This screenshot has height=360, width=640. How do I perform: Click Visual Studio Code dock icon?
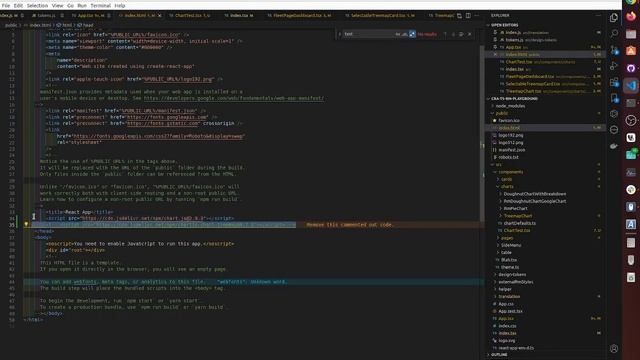[631, 85]
